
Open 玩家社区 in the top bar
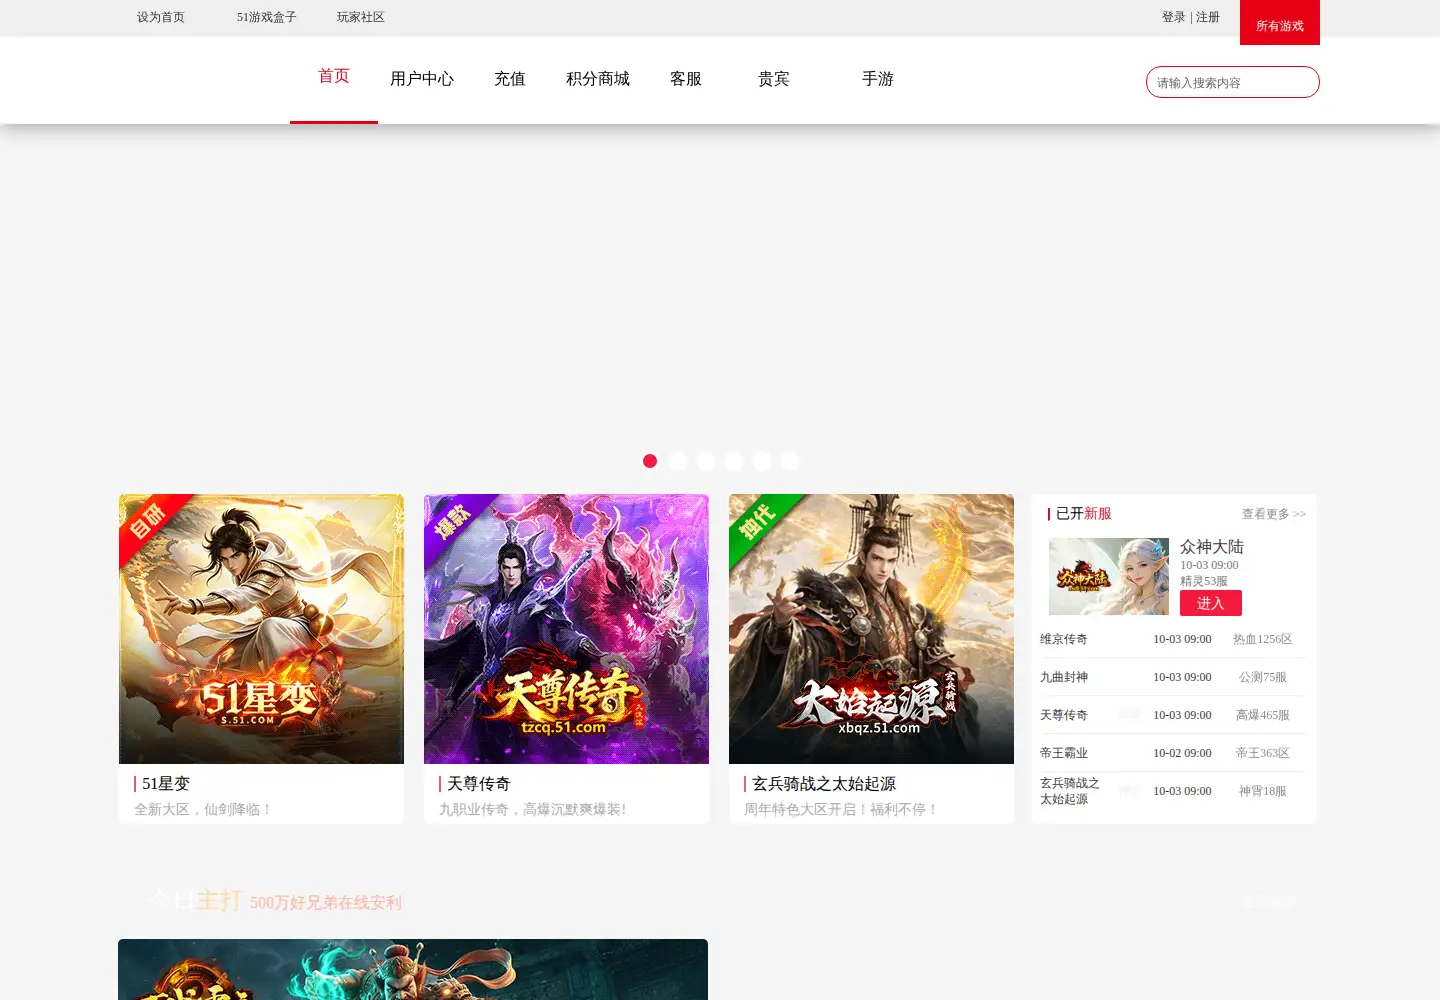[x=360, y=17]
